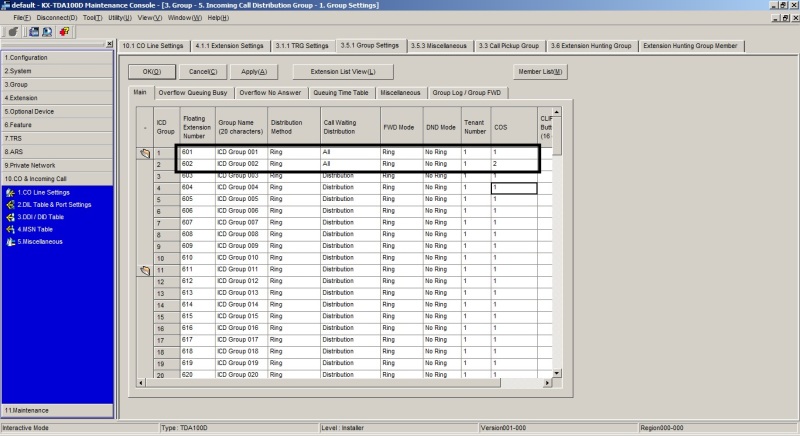Click the Cancel(C) button
This screenshot has height=436, width=800.
pyautogui.click(x=203, y=72)
